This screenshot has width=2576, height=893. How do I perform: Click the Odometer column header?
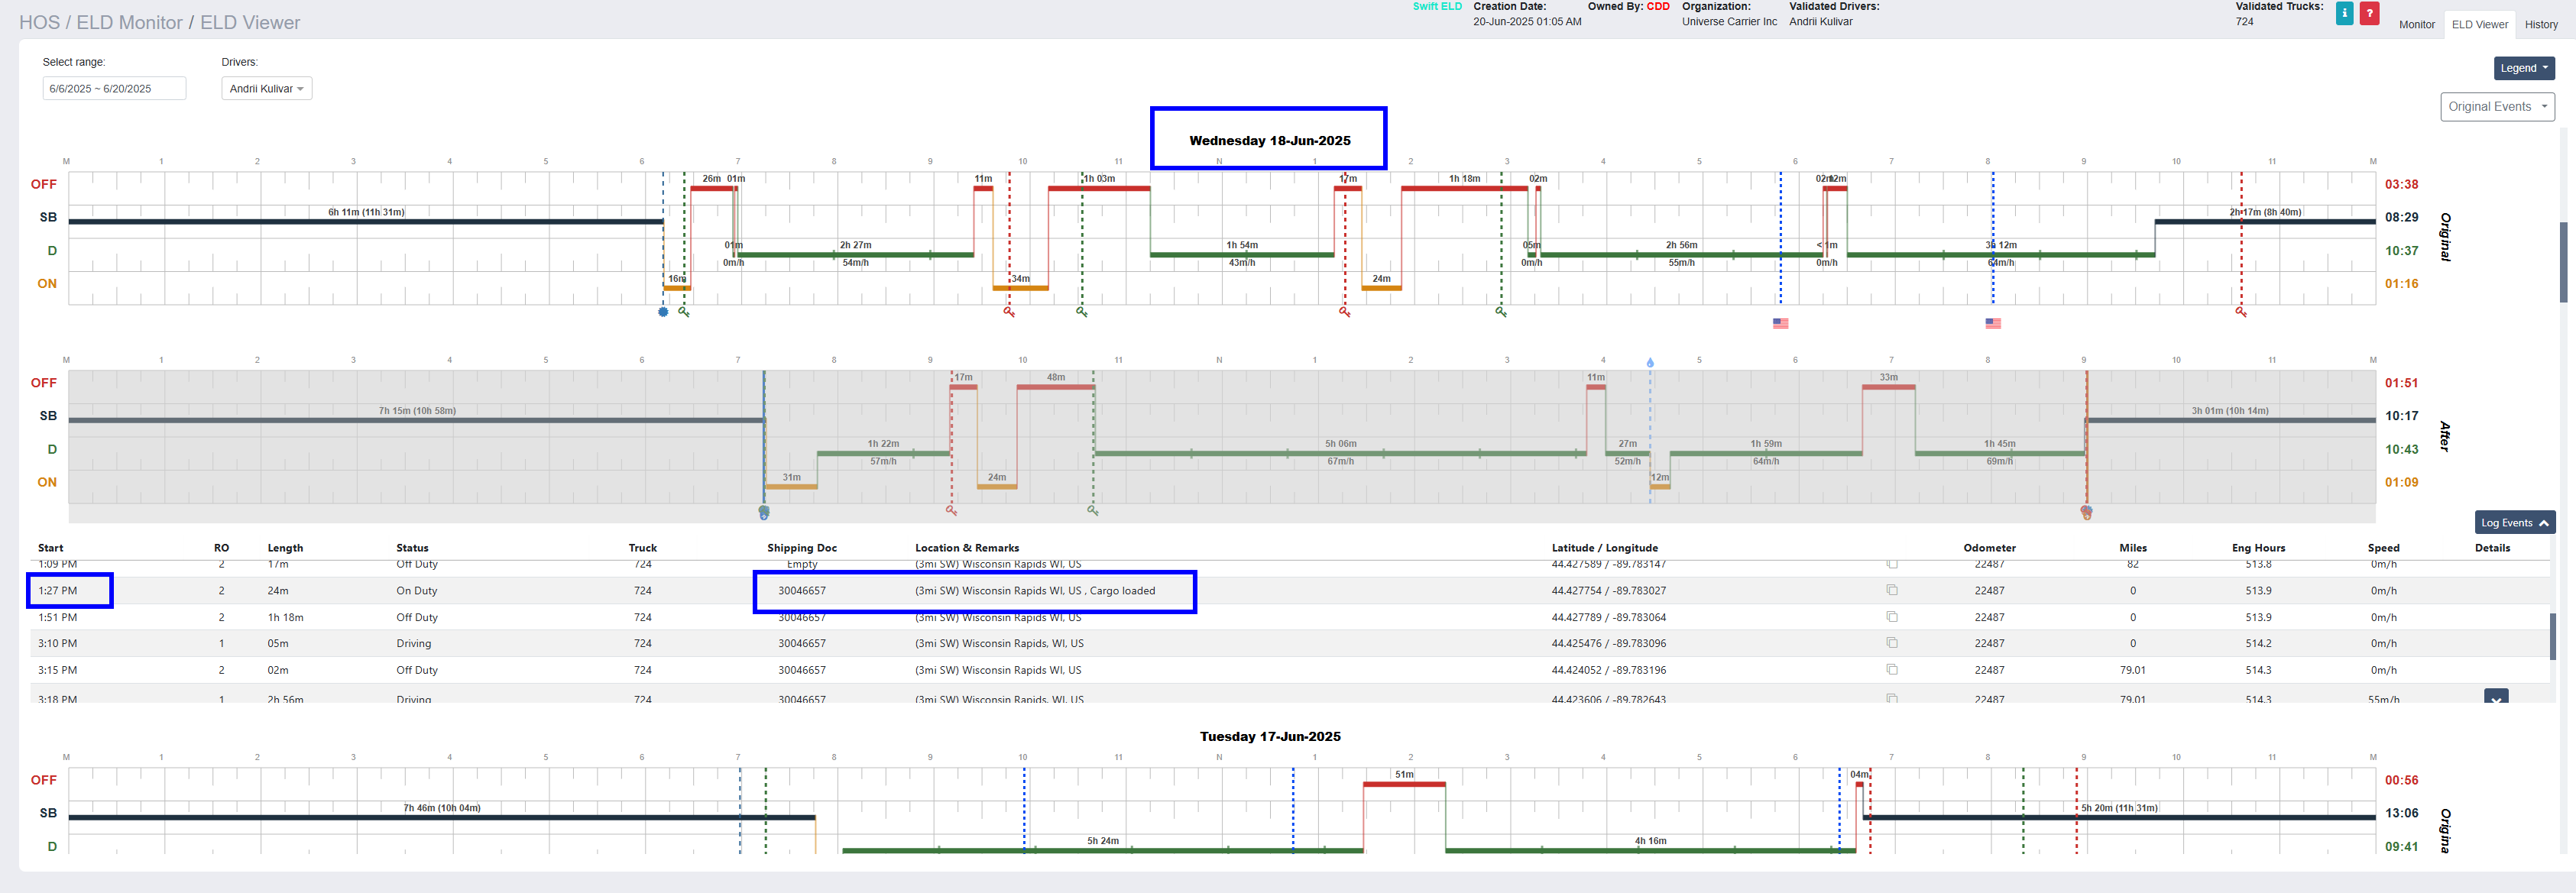[1989, 548]
